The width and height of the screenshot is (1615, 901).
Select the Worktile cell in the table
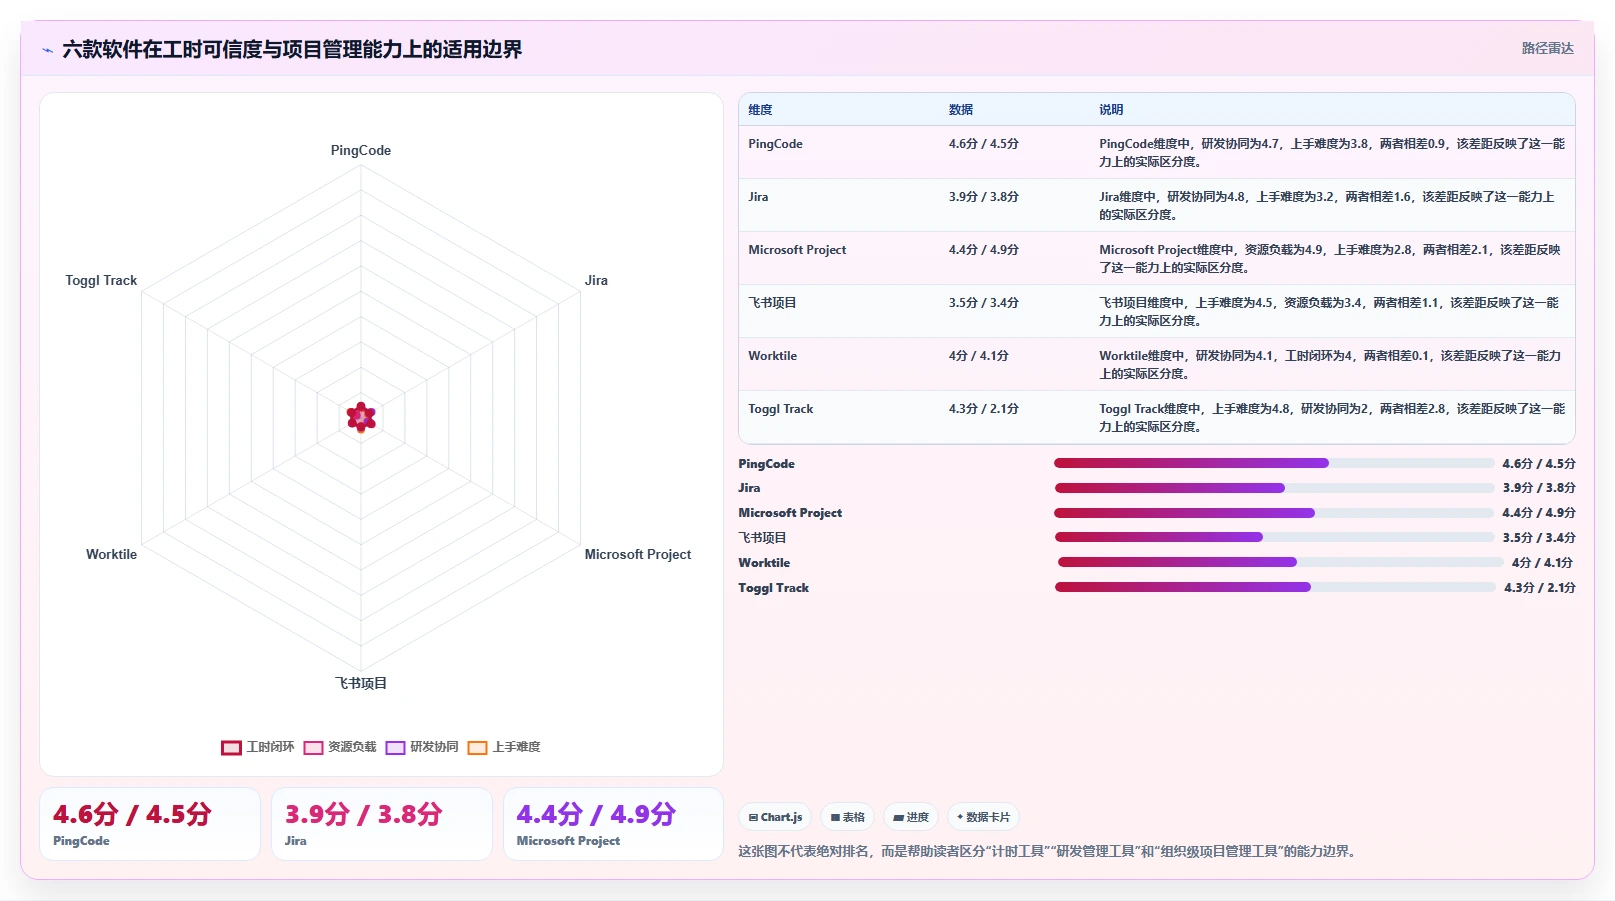(x=839, y=364)
